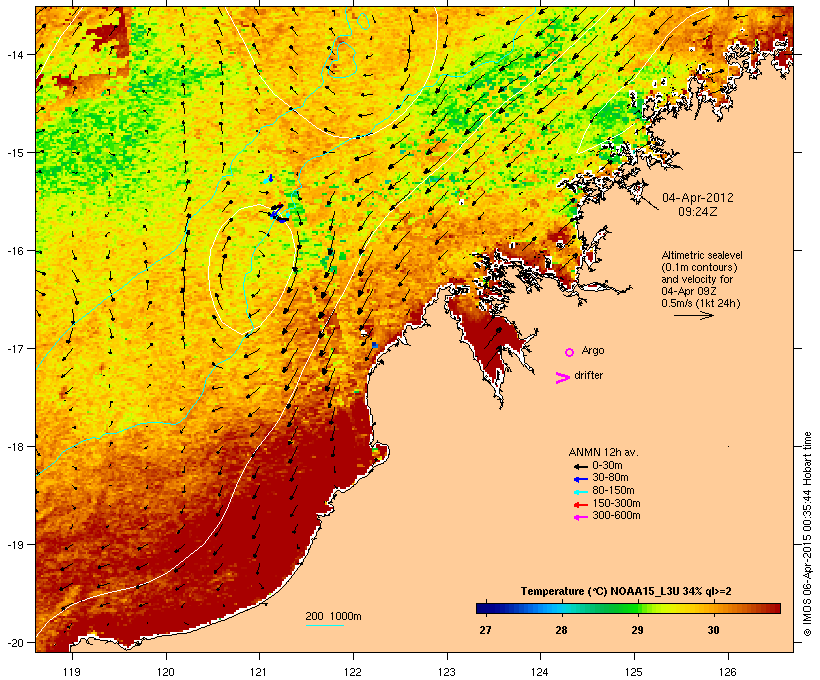Click the dark blue end of the temperature colorbar
Image resolution: width=820 pixels, height=680 pixels.
click(x=481, y=608)
